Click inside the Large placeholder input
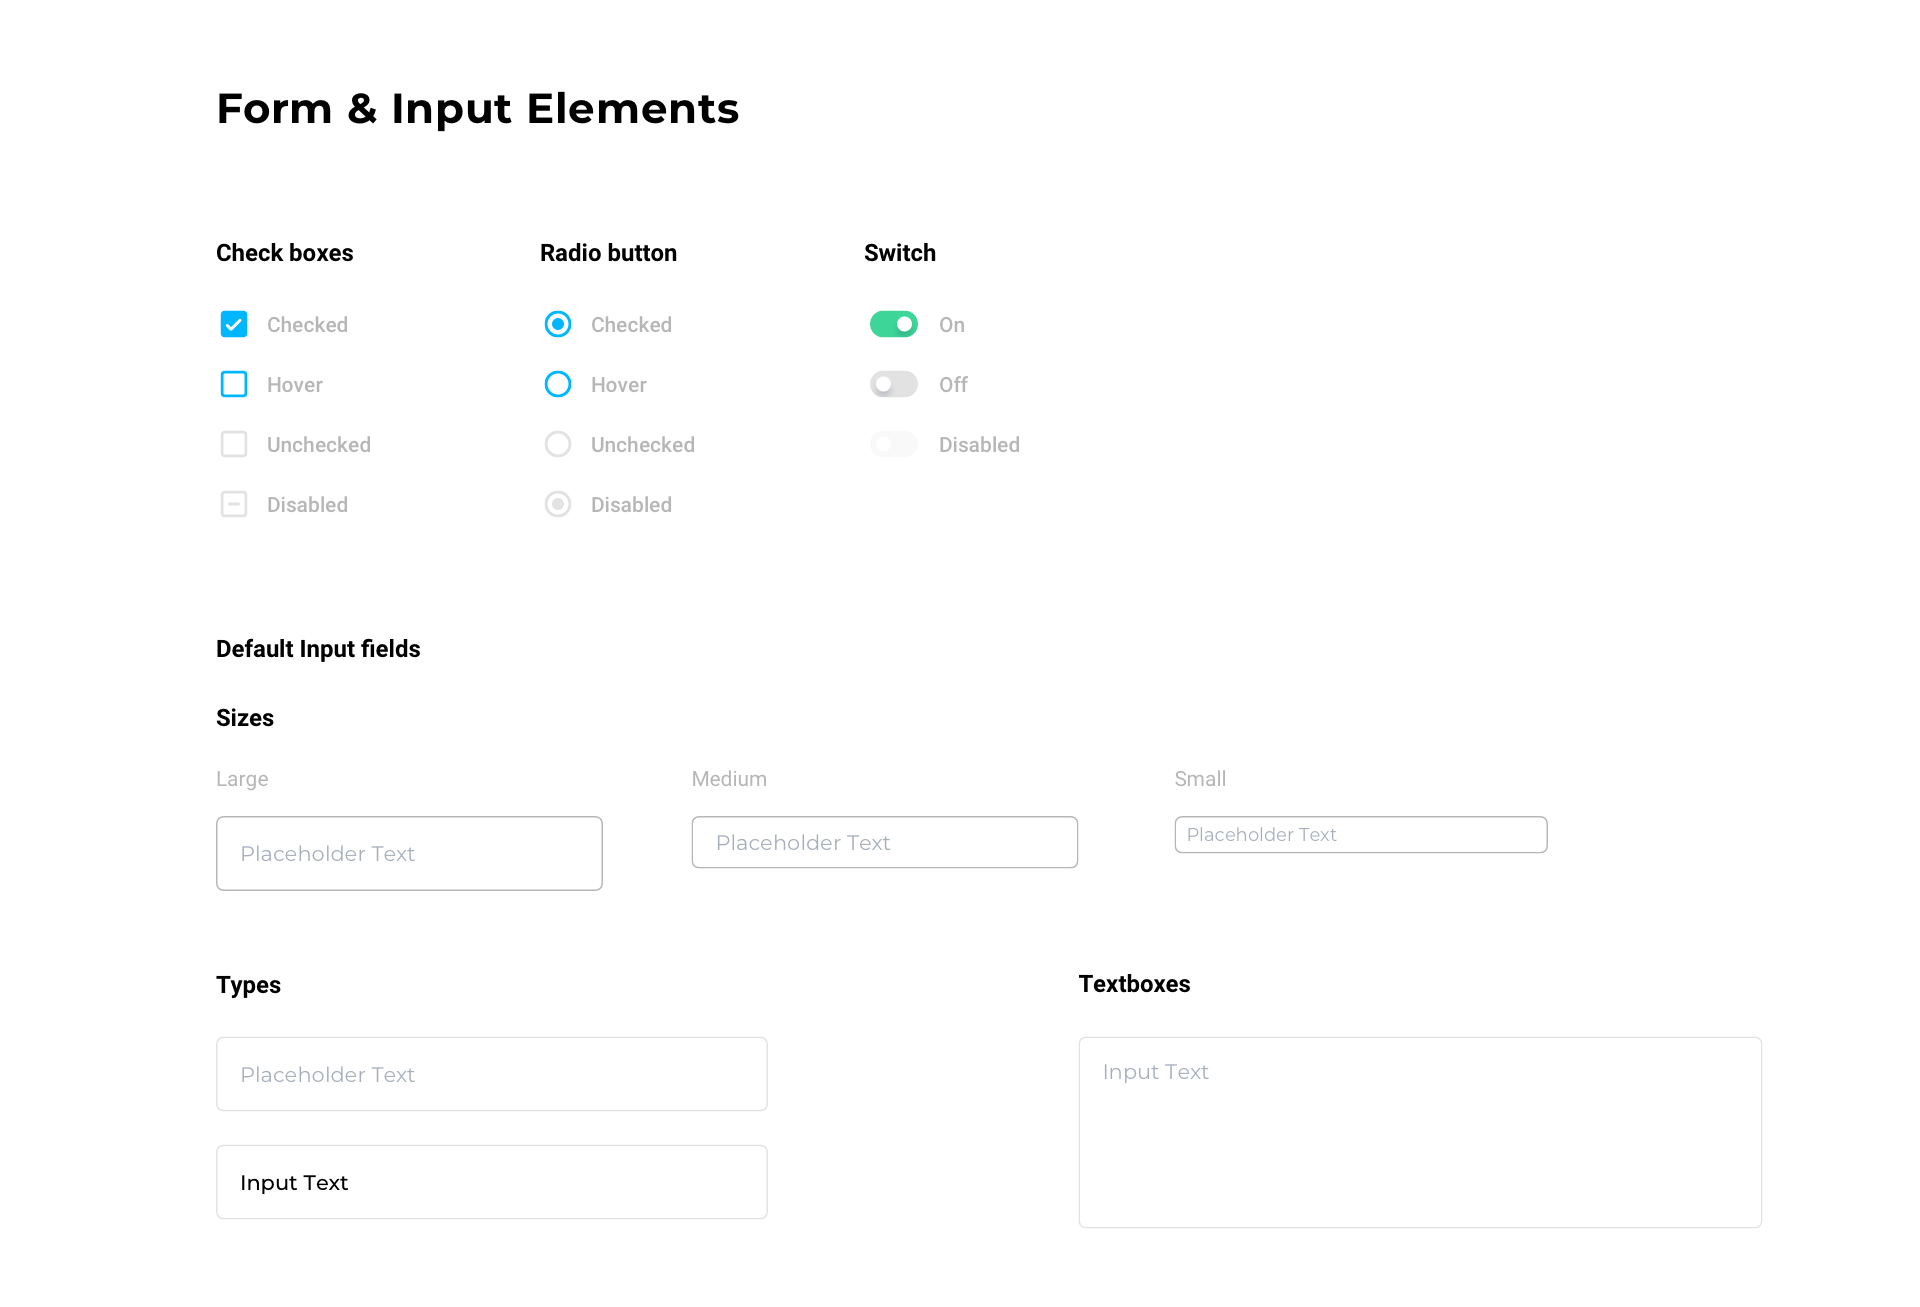This screenshot has width=1920, height=1307. (x=408, y=853)
